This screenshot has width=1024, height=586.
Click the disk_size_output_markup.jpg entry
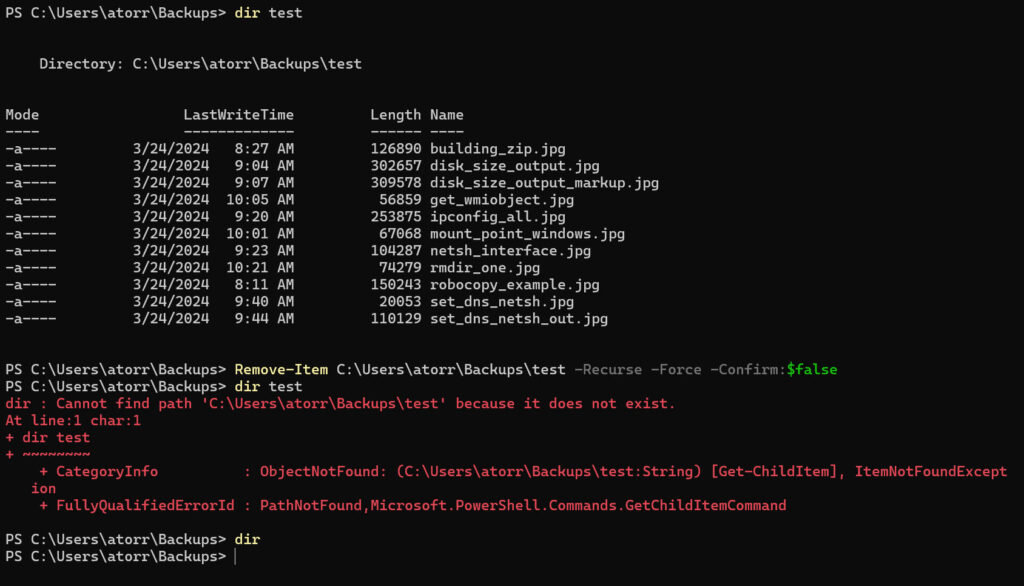(544, 183)
